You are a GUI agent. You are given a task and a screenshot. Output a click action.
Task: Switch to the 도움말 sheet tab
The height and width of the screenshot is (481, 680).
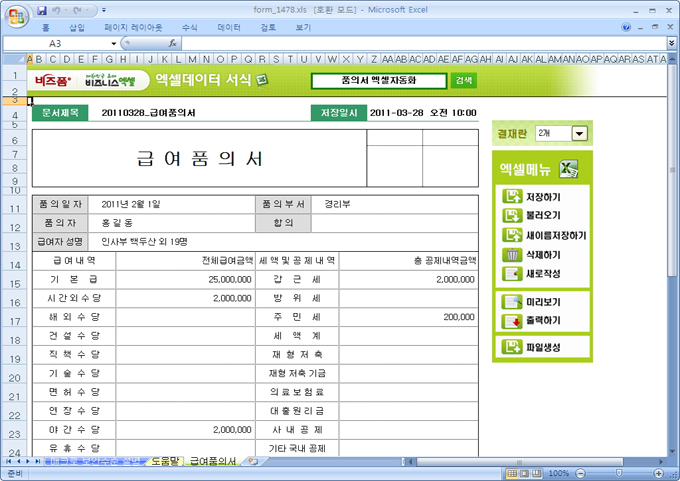[165, 461]
